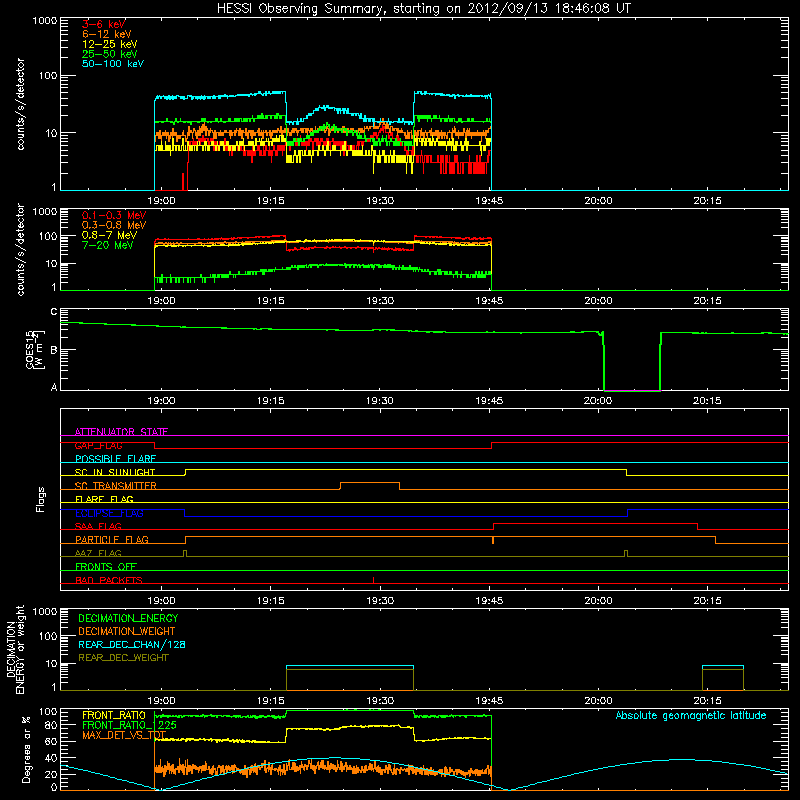
Task: Click the second REAR_DEC_CHAN decimation block
Action: [x=723, y=666]
